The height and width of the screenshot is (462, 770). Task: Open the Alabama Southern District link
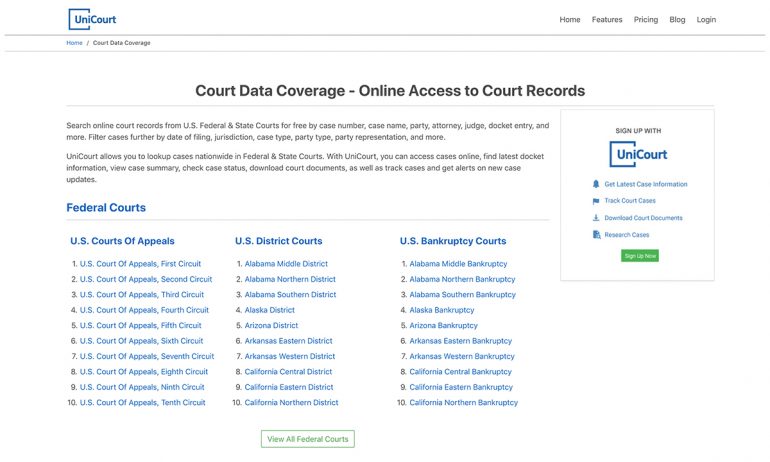point(291,295)
